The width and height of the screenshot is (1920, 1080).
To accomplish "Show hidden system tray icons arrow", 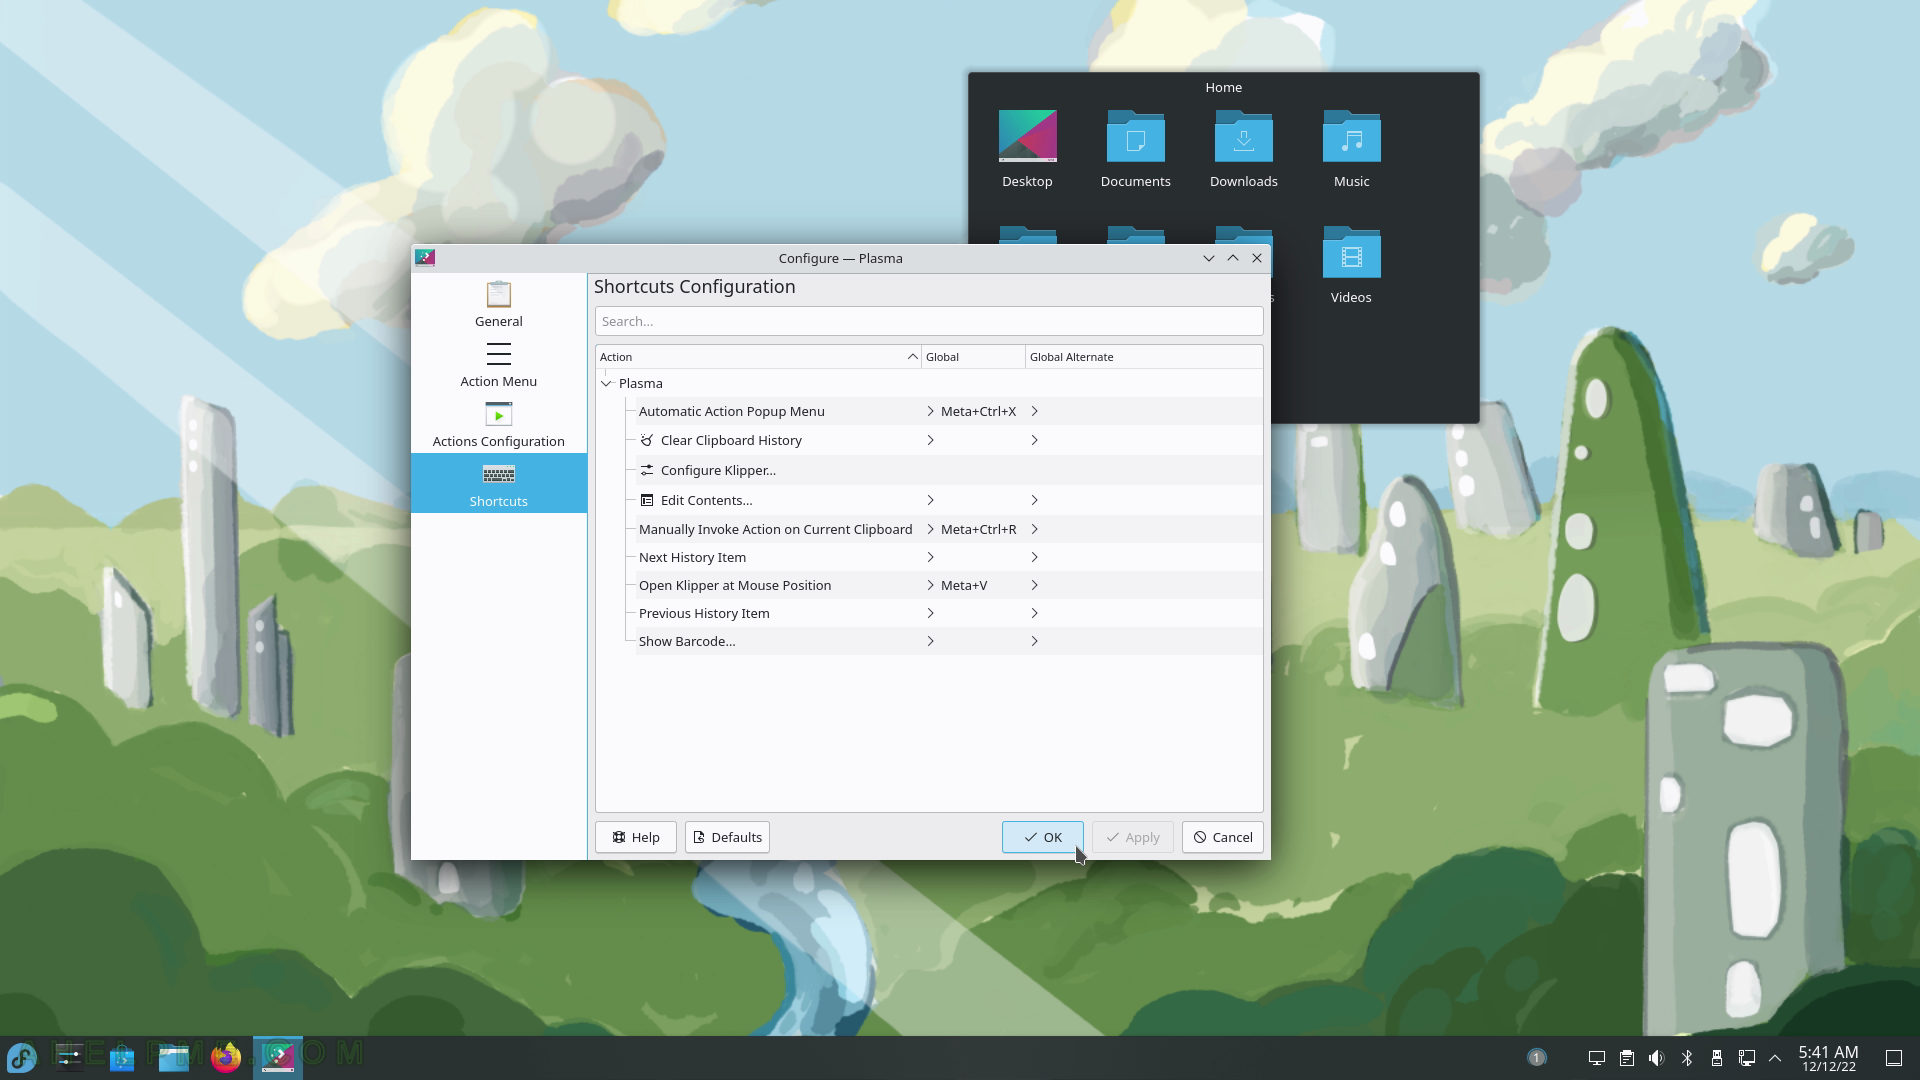I will point(1775,1058).
